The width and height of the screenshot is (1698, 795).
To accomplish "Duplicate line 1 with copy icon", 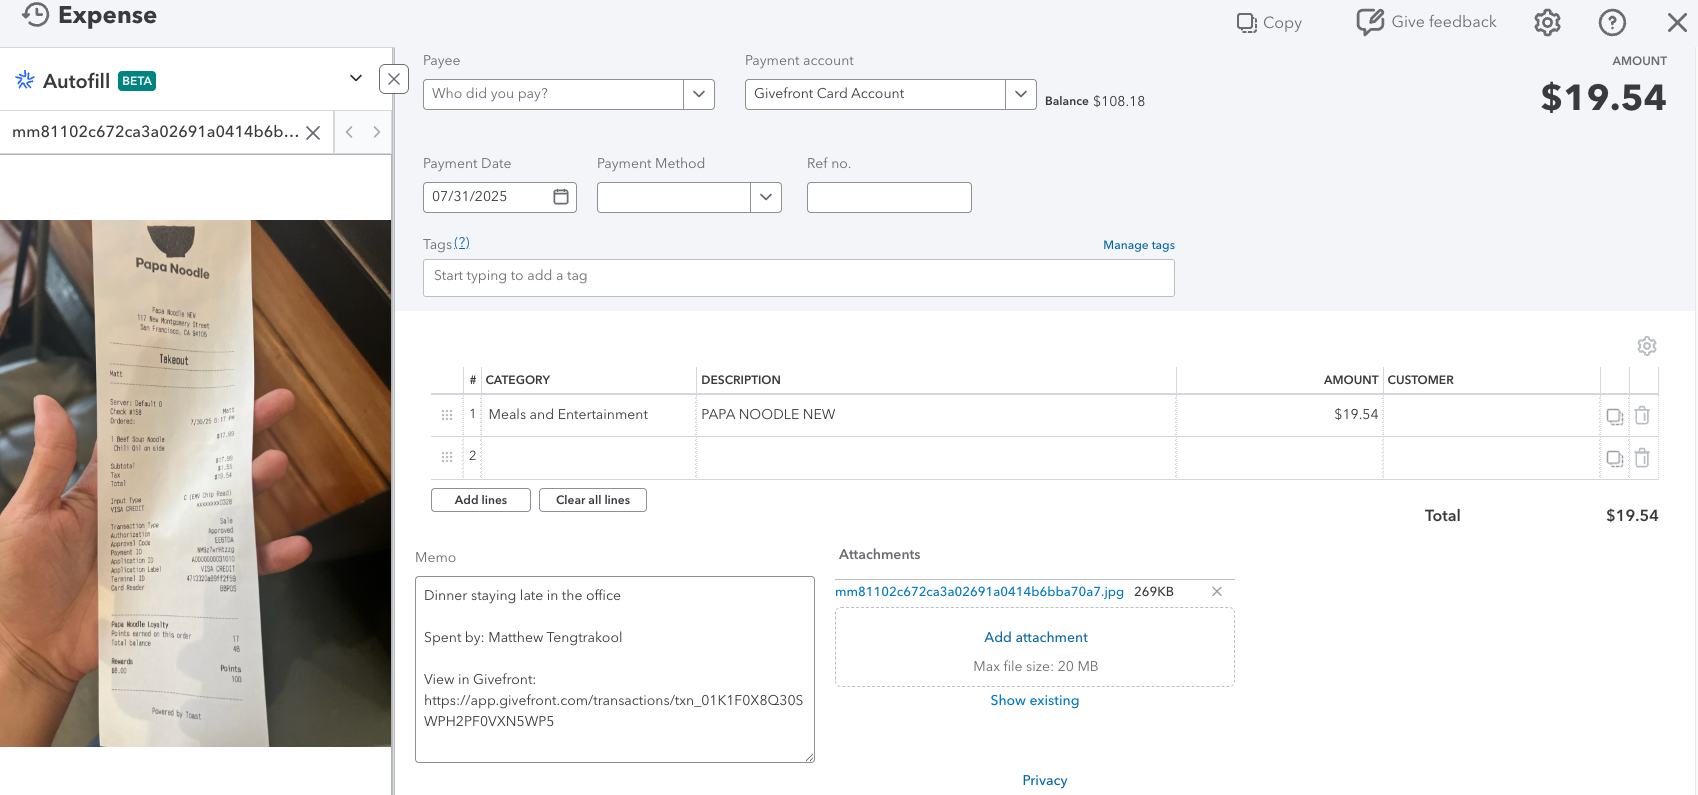I will pyautogui.click(x=1614, y=416).
